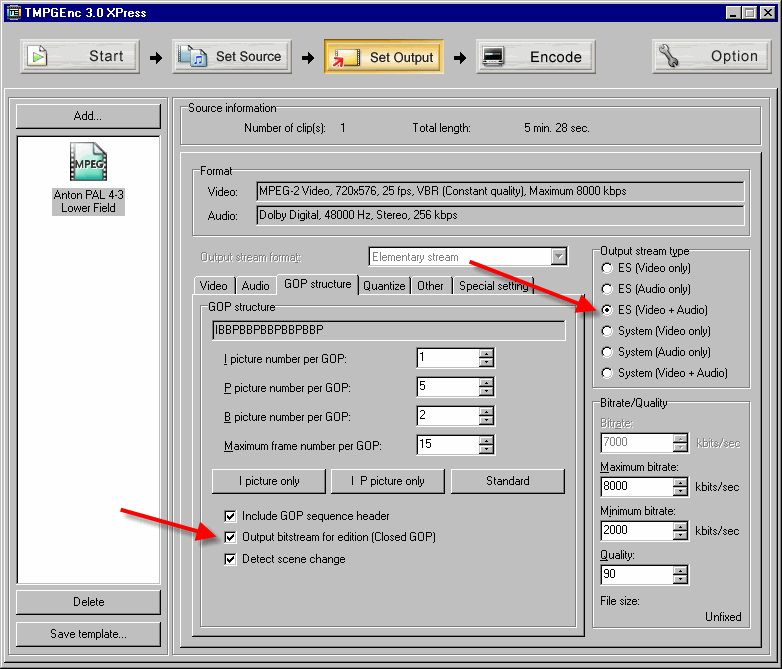Increase B picture number per GOP
This screenshot has height=669, width=782.
point(486,411)
